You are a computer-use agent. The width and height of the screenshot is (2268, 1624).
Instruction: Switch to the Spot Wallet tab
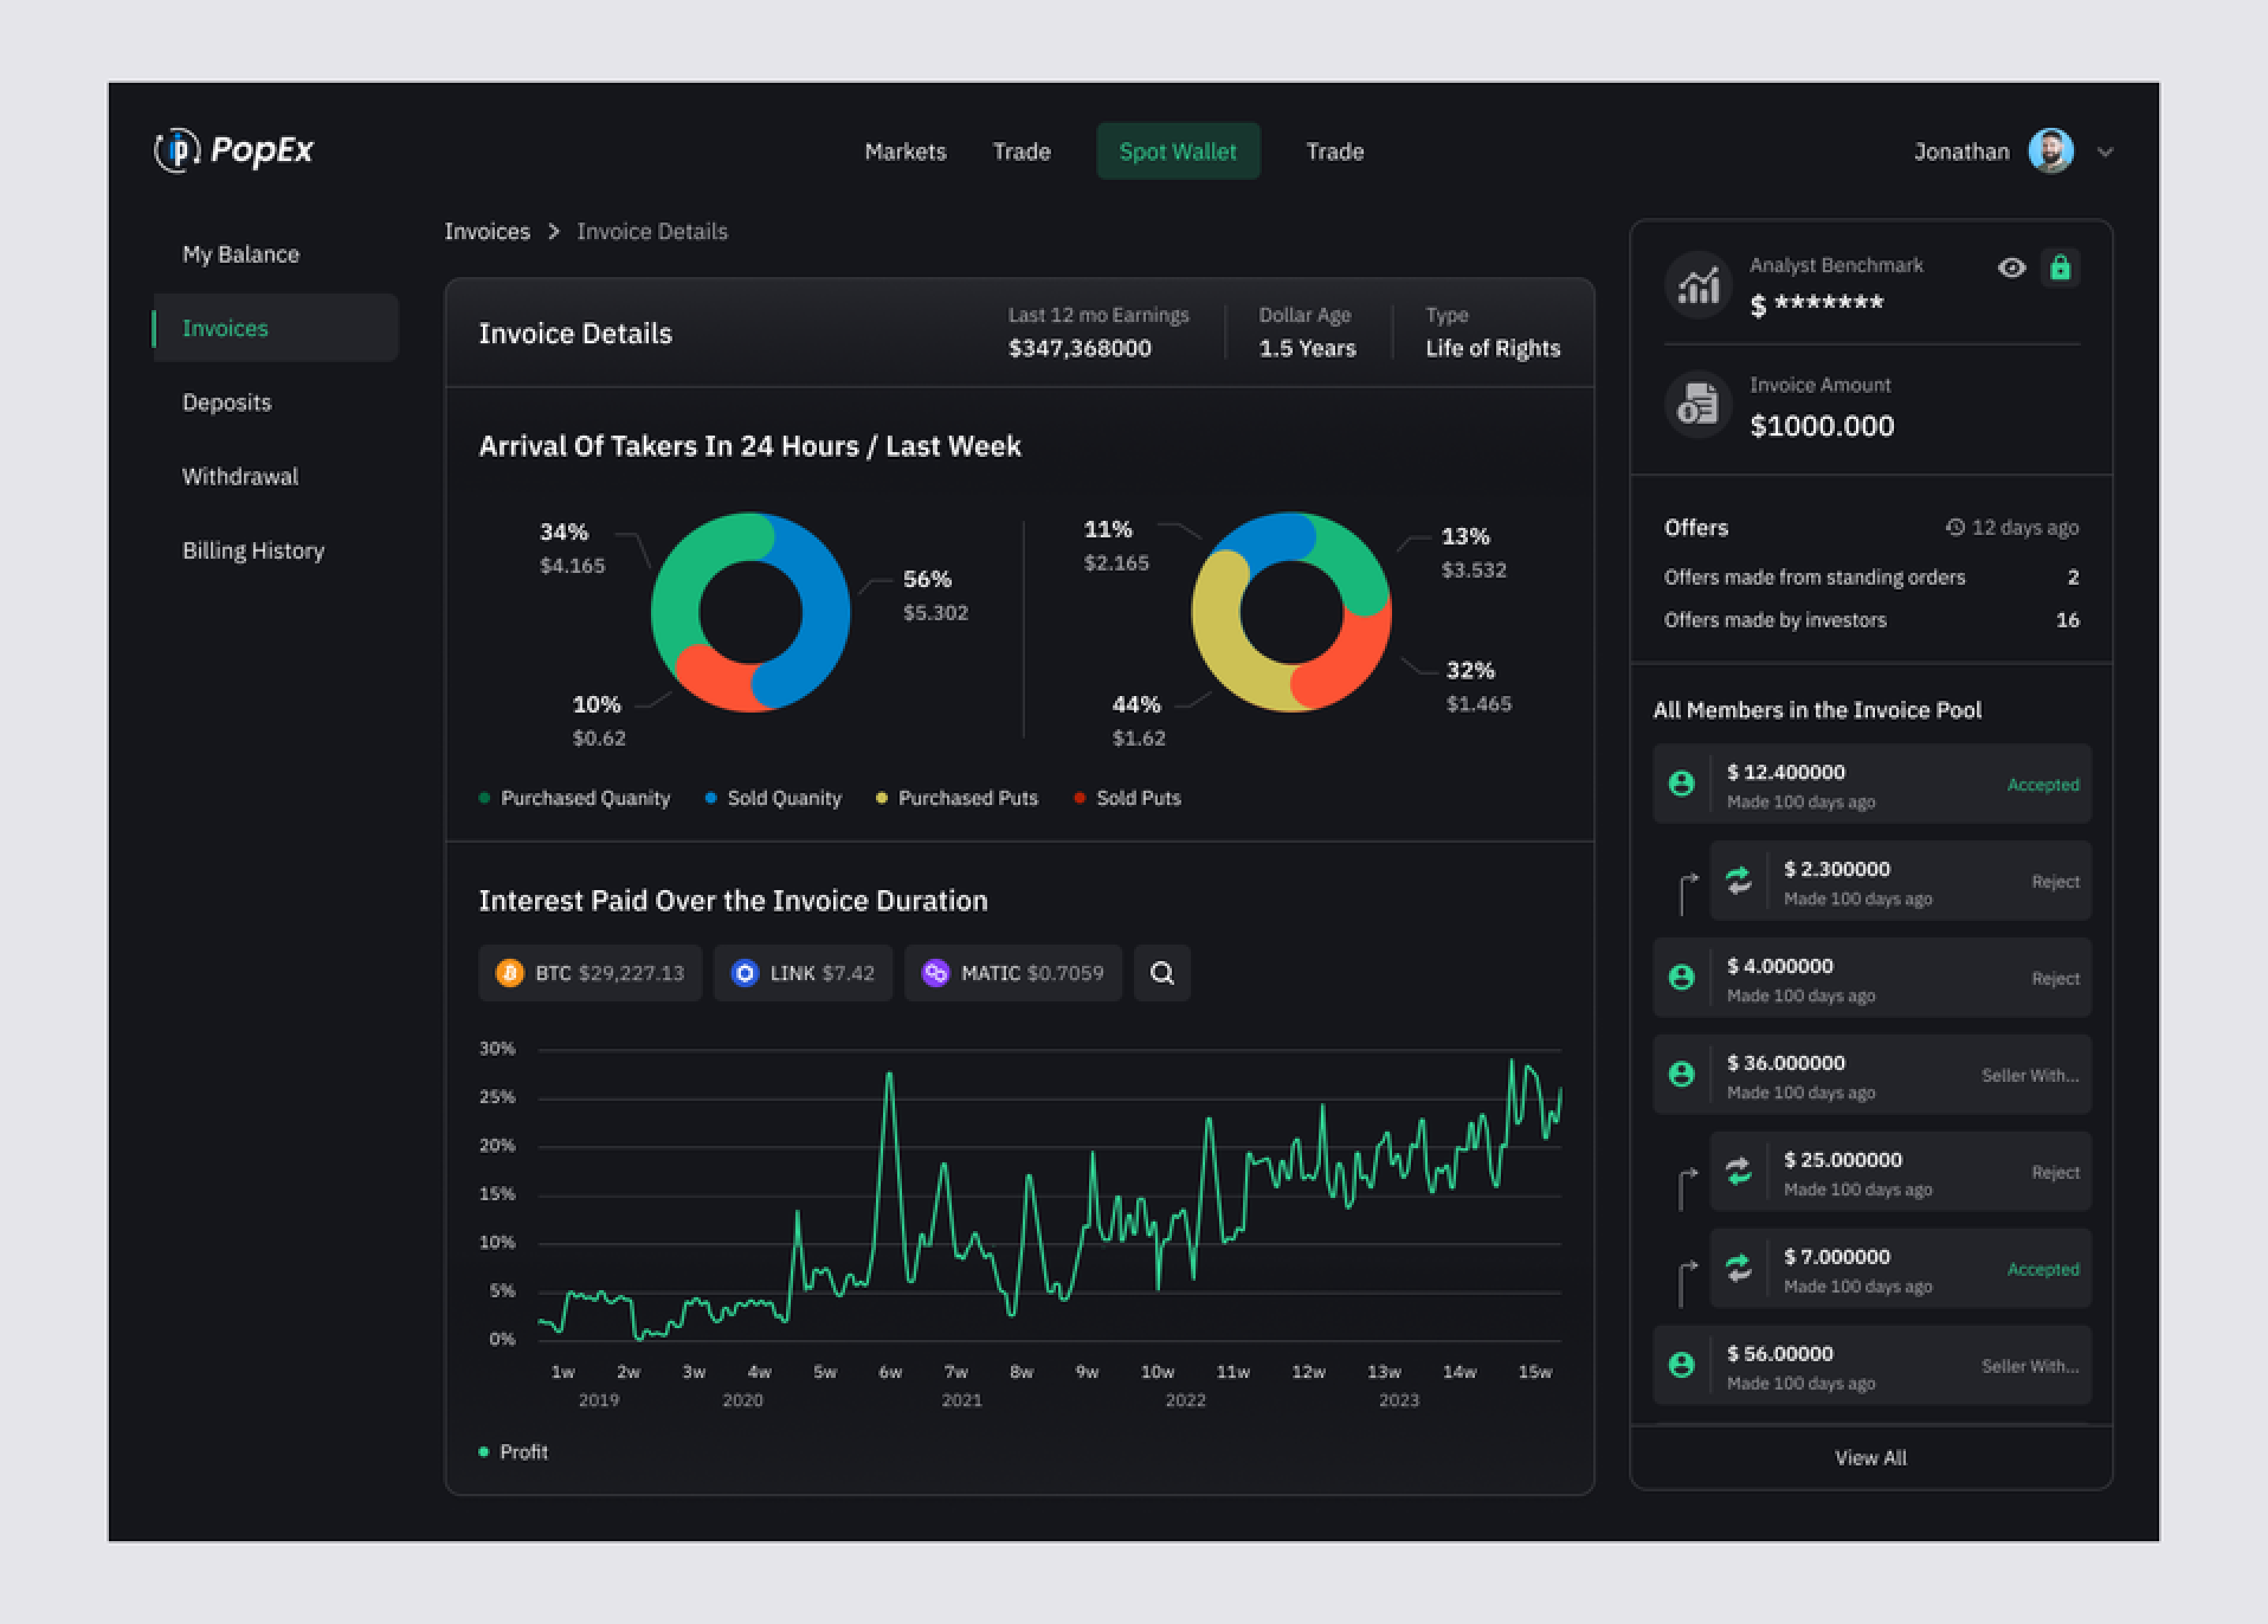pos(1178,152)
